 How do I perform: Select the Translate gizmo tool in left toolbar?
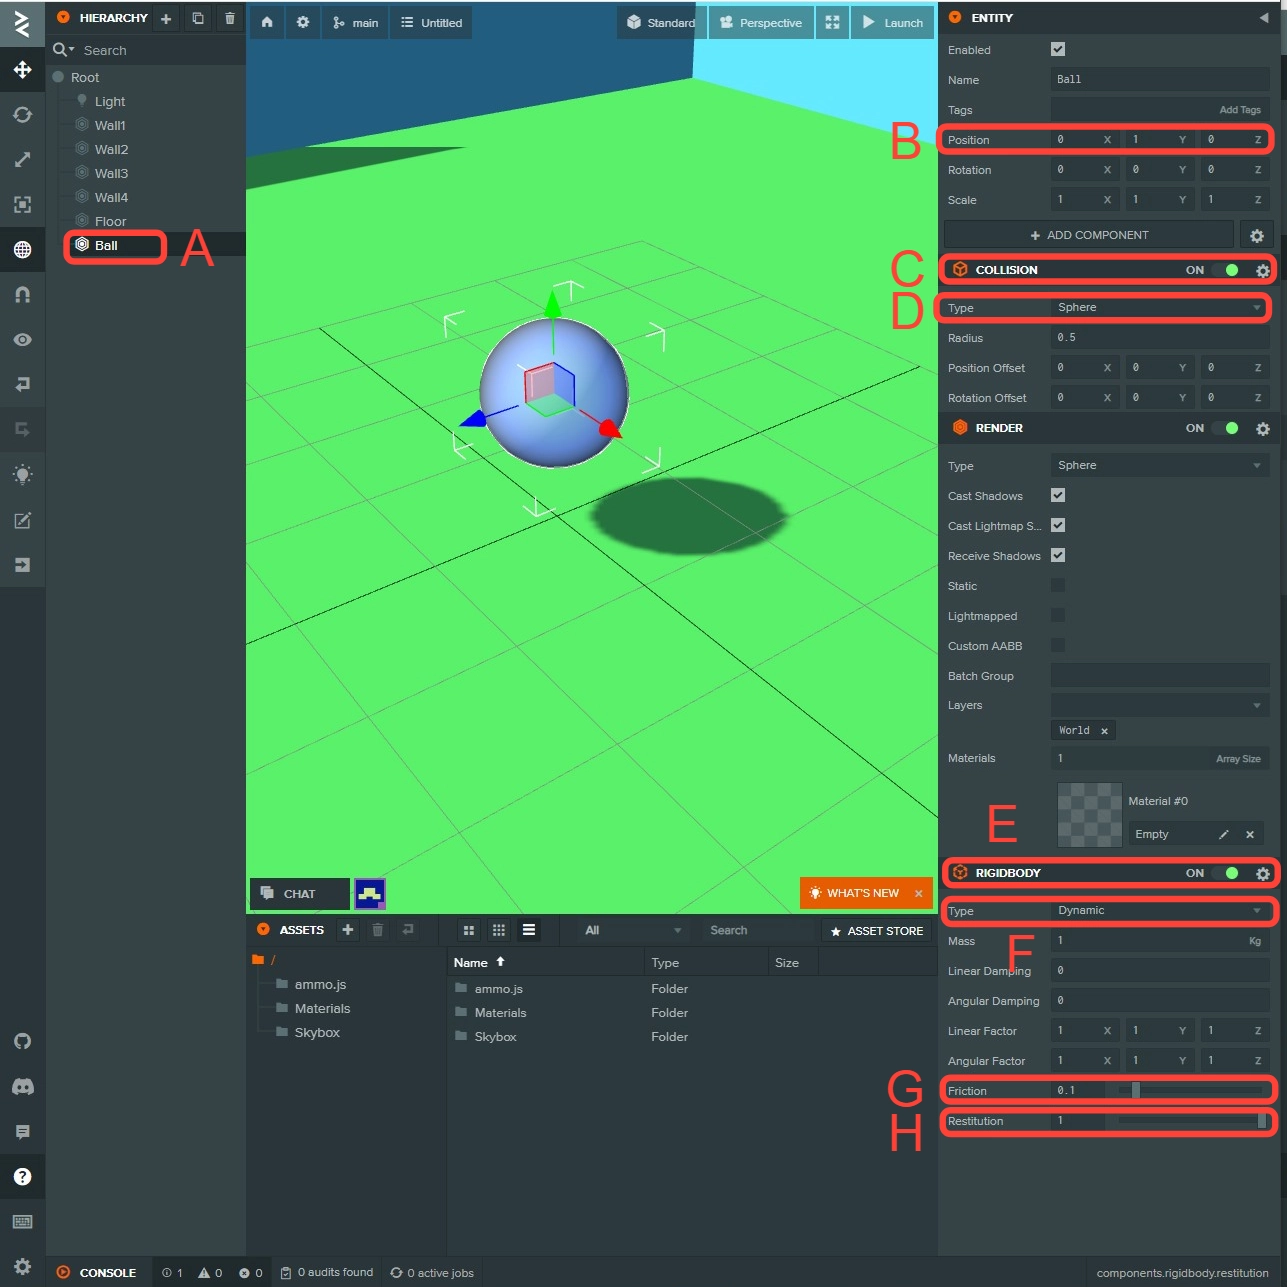22,70
